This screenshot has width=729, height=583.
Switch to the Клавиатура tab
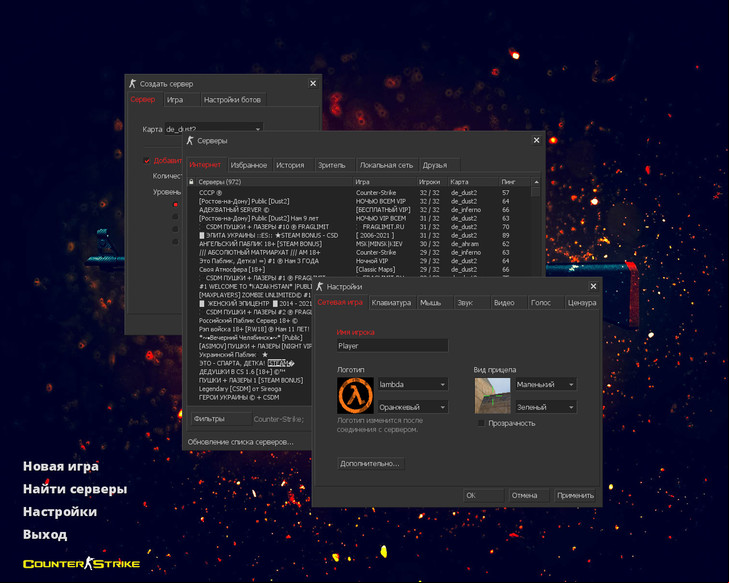pyautogui.click(x=391, y=303)
